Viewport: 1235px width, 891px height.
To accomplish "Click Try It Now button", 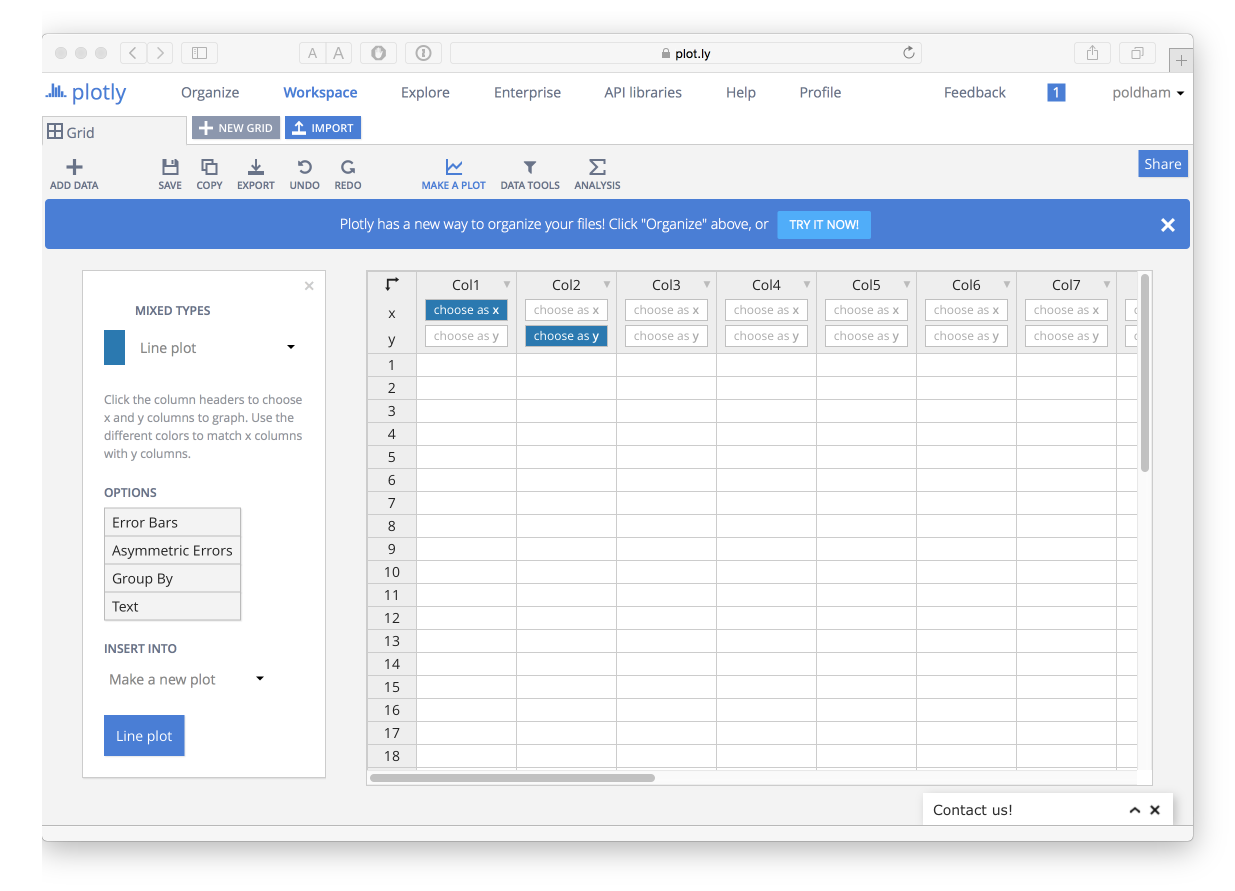I will [x=824, y=225].
